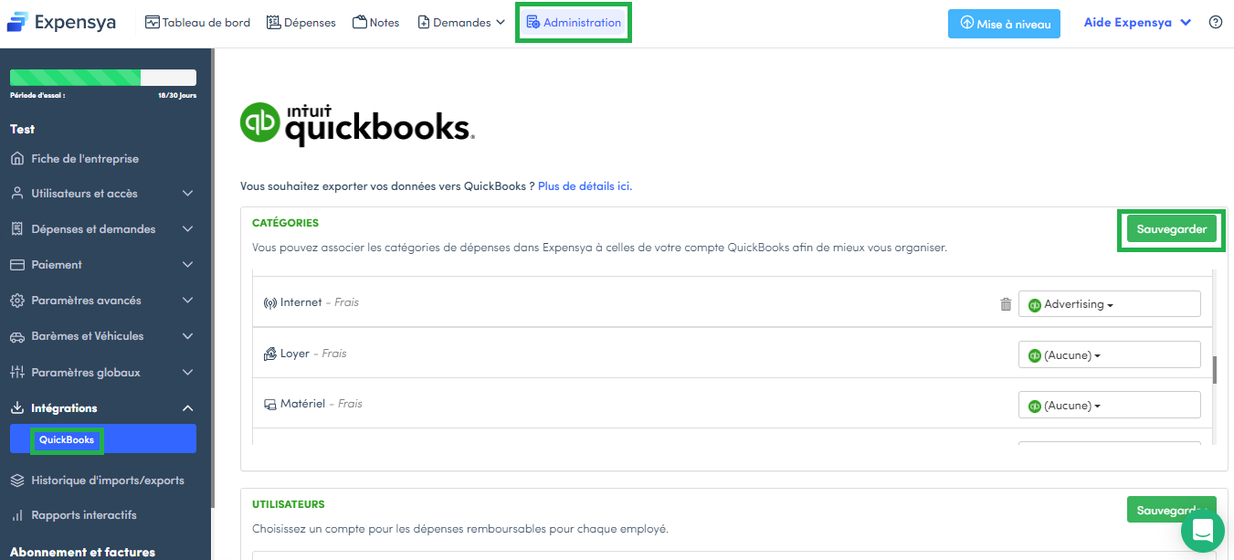Click the Demandes document icon in top bar
Image resolution: width=1234 pixels, height=560 pixels.
click(423, 22)
